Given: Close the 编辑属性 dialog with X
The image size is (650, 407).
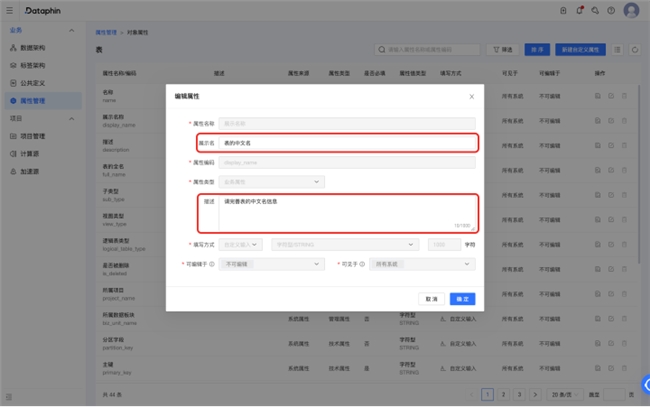Looking at the screenshot, I should (471, 97).
